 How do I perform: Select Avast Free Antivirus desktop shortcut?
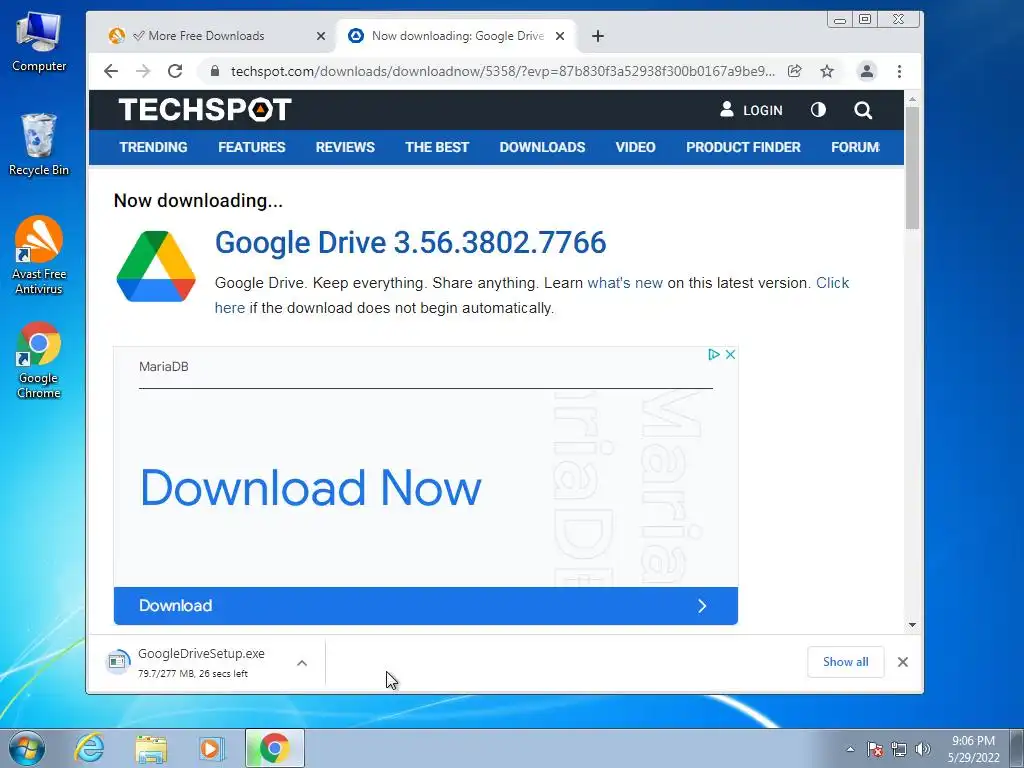pos(39,255)
